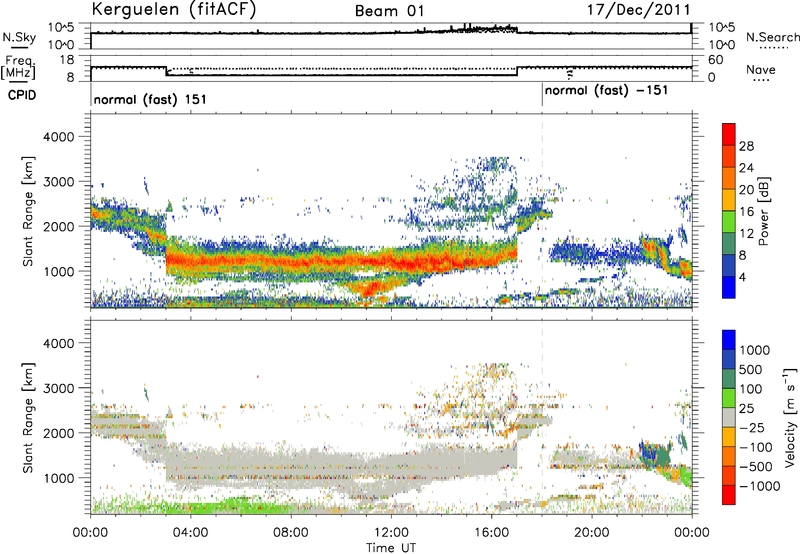
Task: Click the "4000" range tick on power panel
Action: pos(58,137)
